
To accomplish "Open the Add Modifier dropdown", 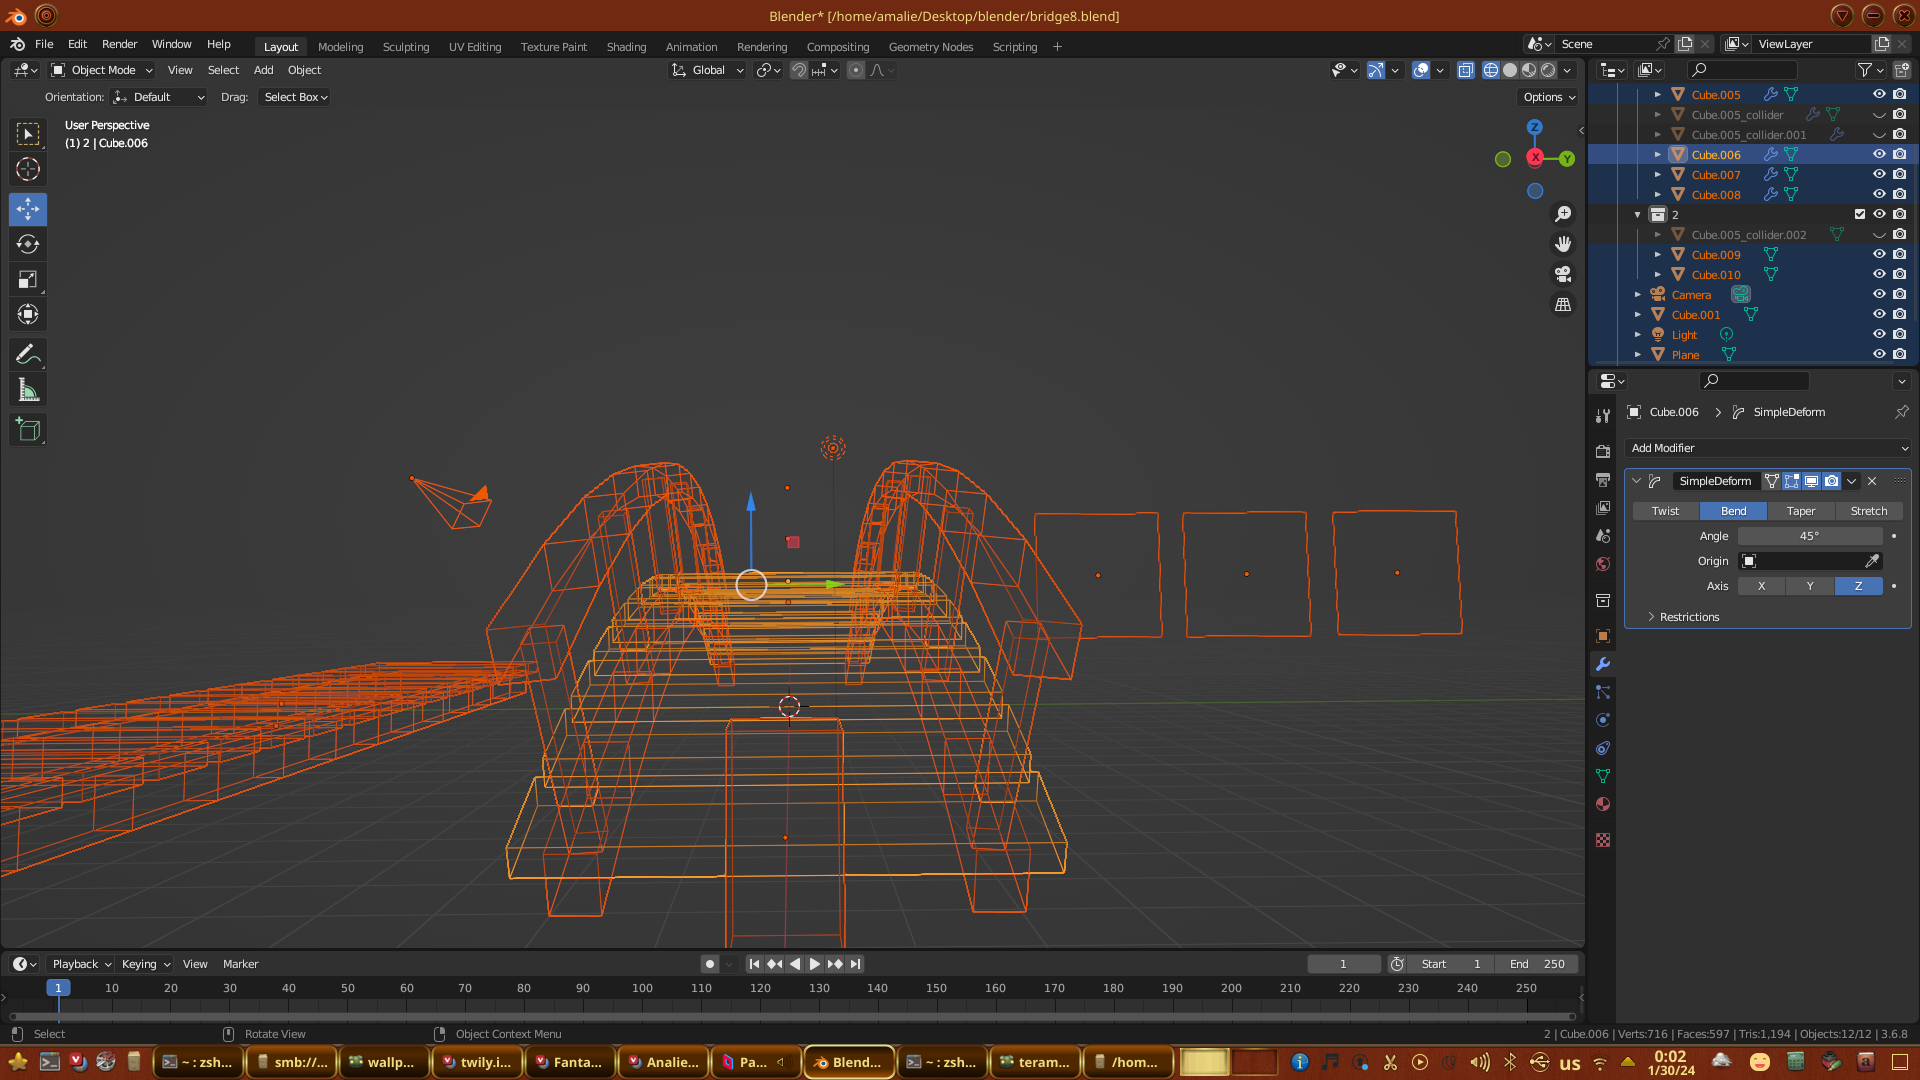I will tap(1768, 448).
